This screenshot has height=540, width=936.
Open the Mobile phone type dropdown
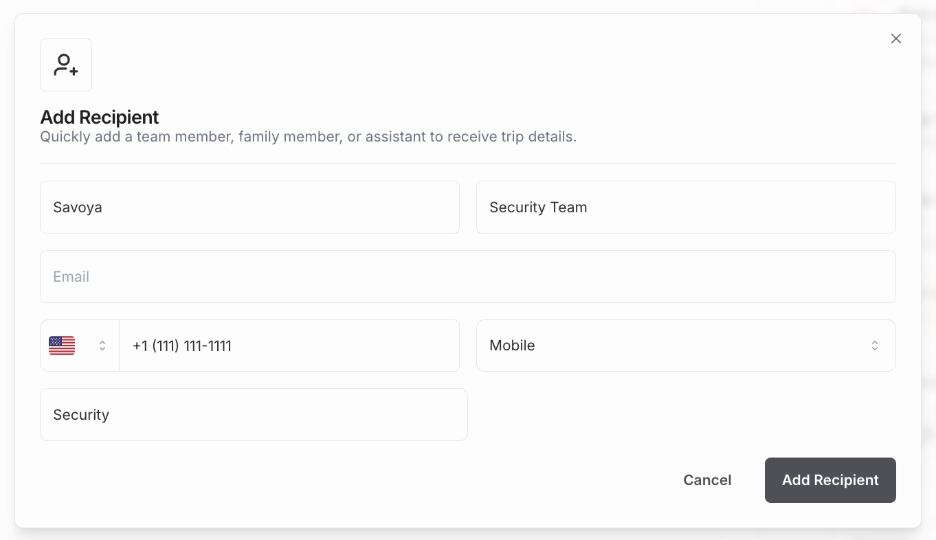(x=685, y=346)
